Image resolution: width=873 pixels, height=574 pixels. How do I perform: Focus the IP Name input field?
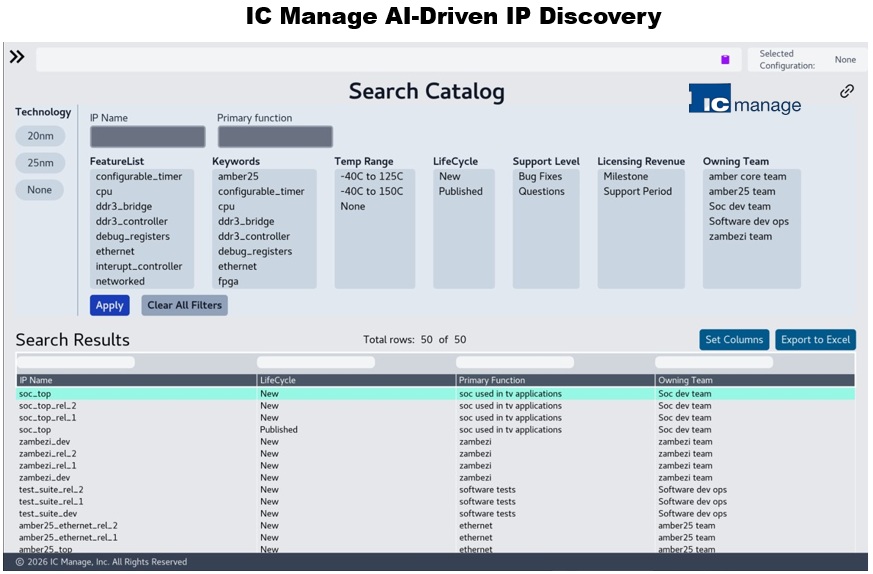coord(148,136)
